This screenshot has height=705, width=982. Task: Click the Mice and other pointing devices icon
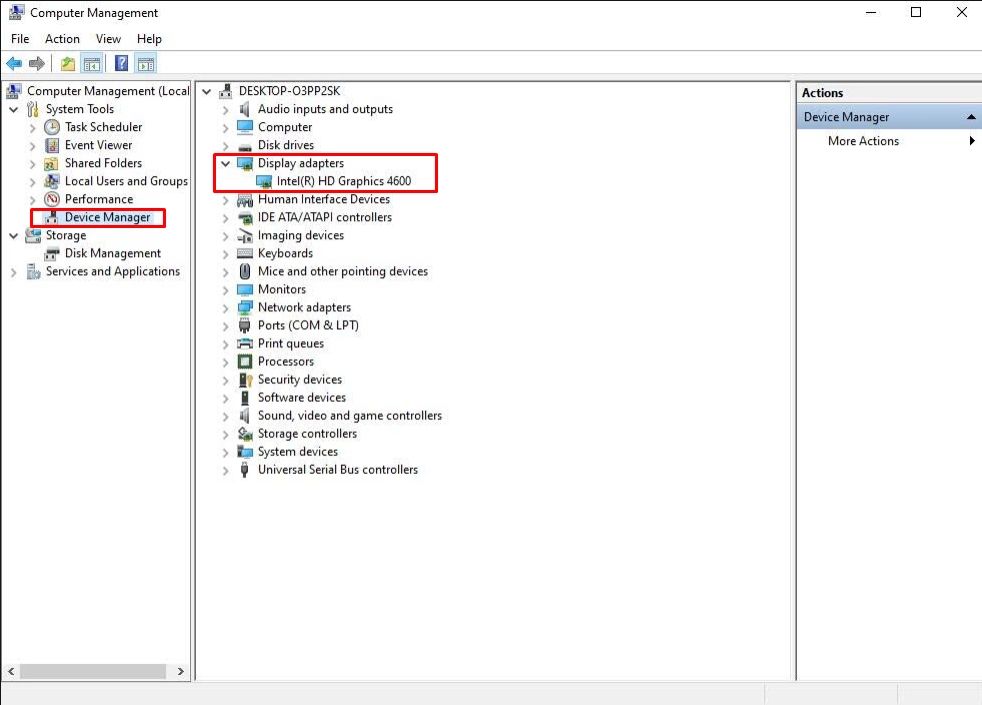click(x=245, y=271)
